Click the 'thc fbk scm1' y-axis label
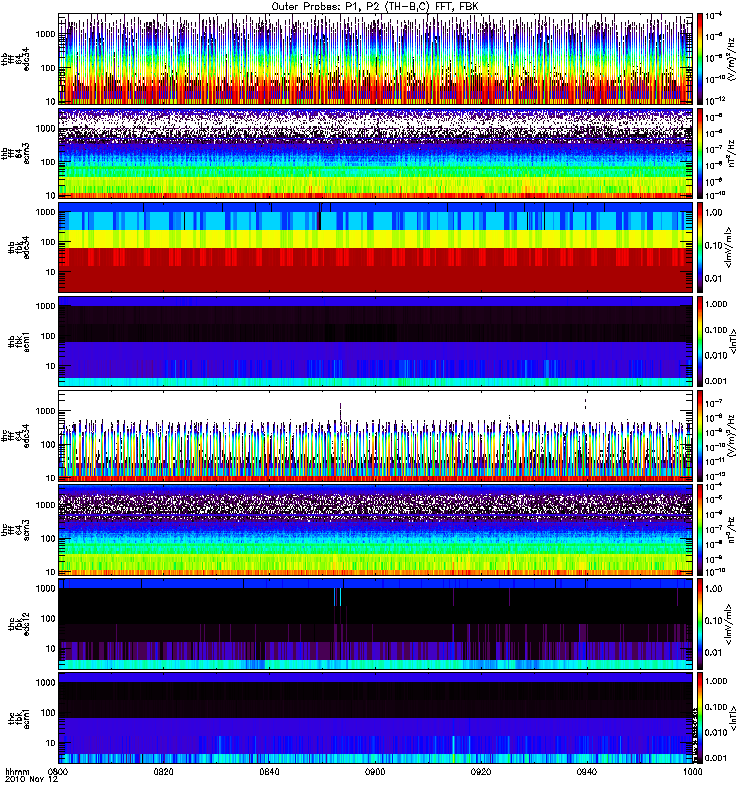The image size is (750, 800). (18, 718)
